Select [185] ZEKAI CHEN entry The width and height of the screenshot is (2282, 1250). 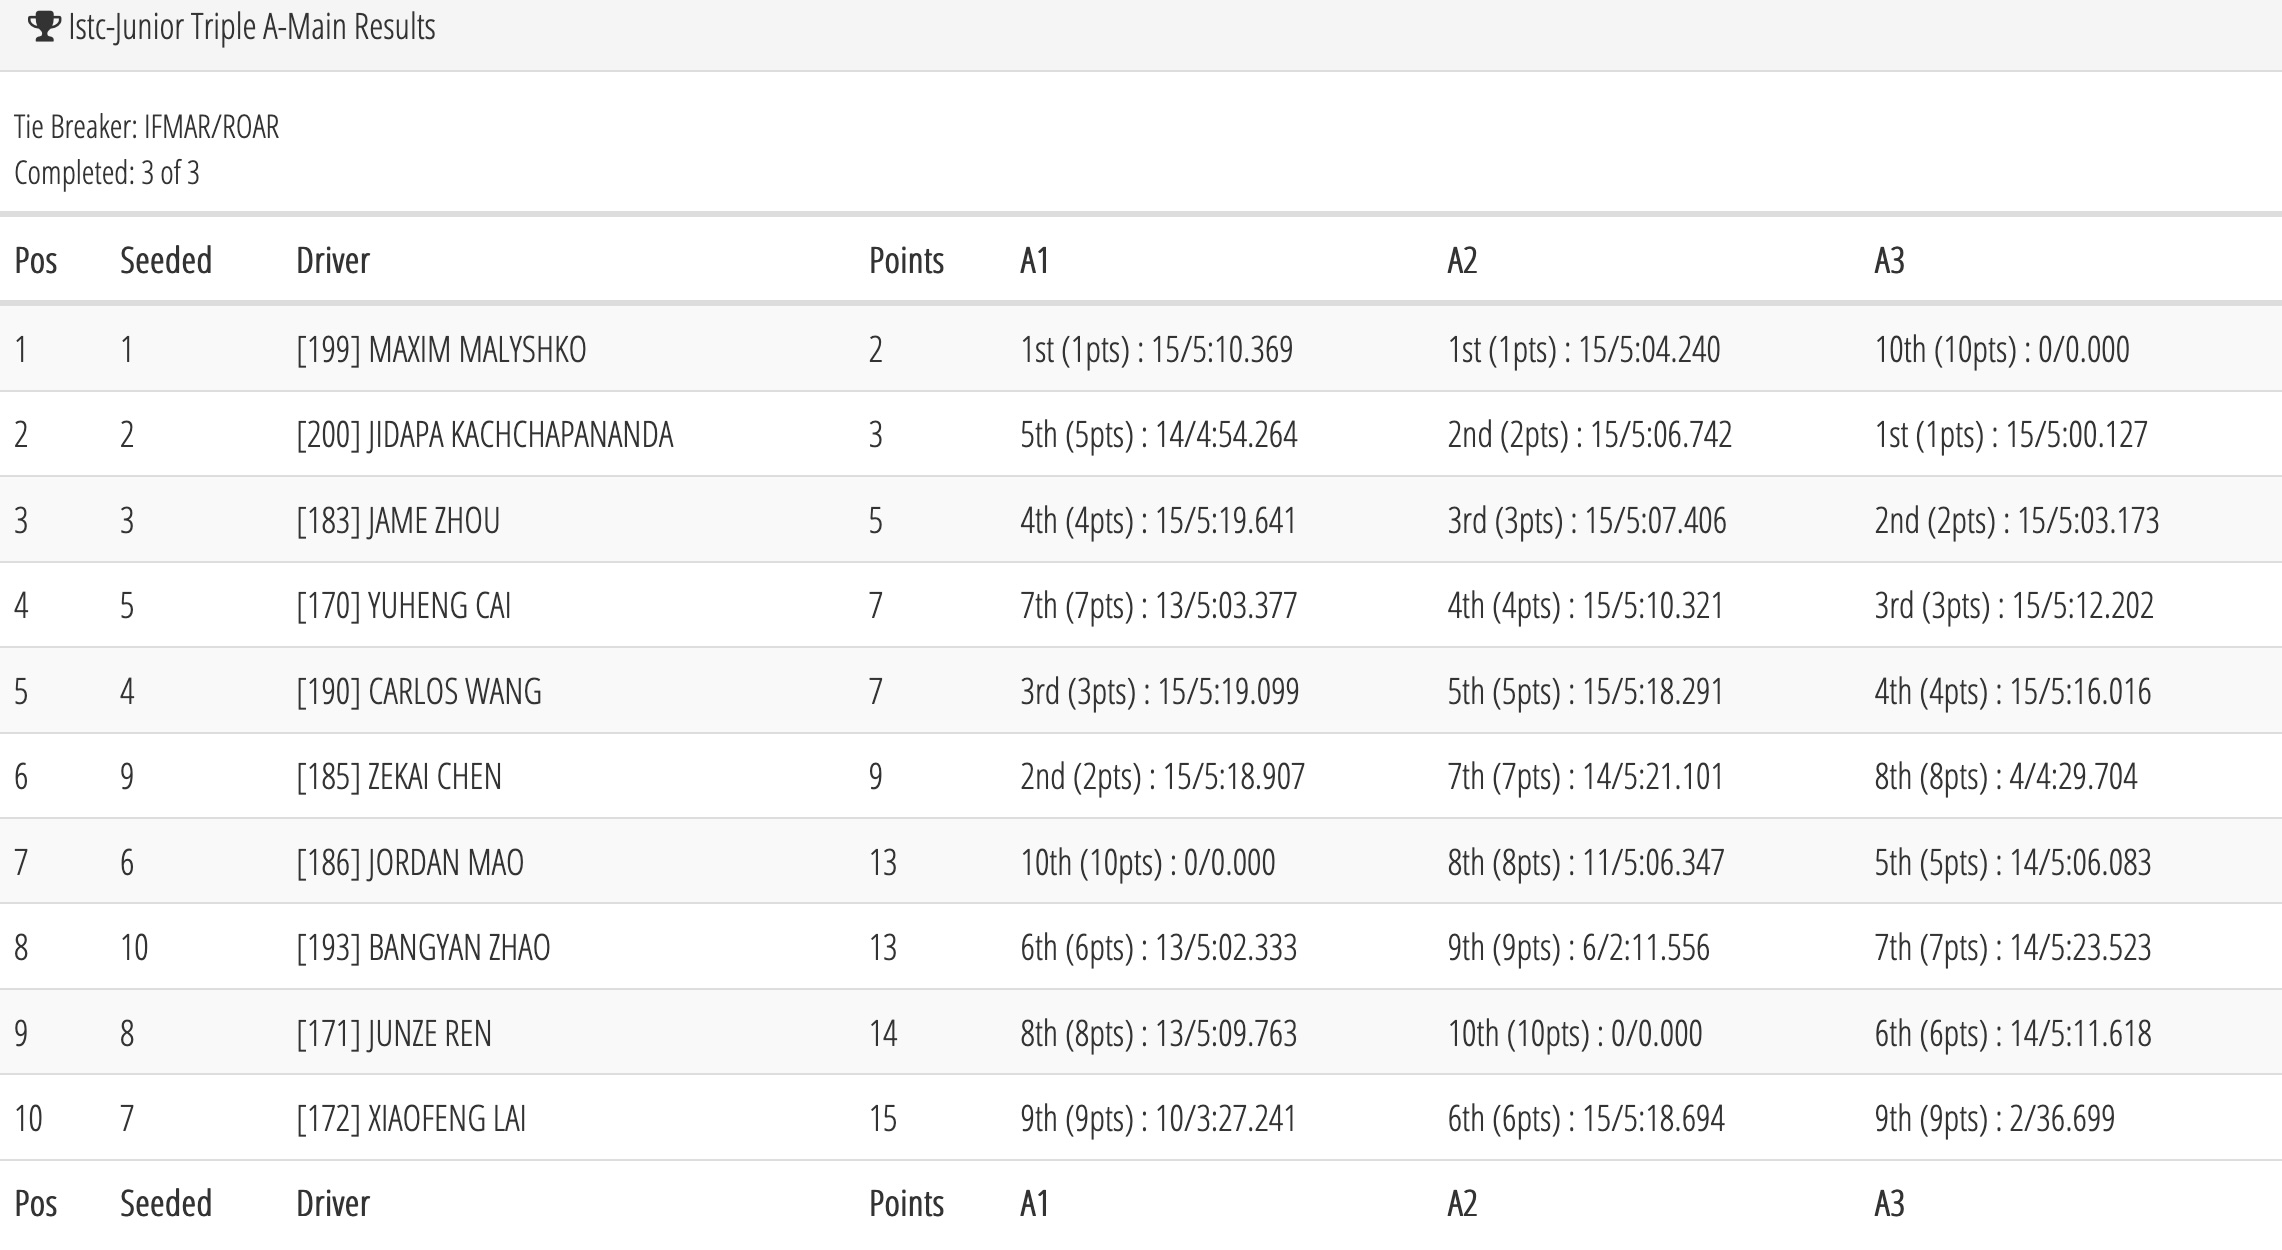click(399, 776)
